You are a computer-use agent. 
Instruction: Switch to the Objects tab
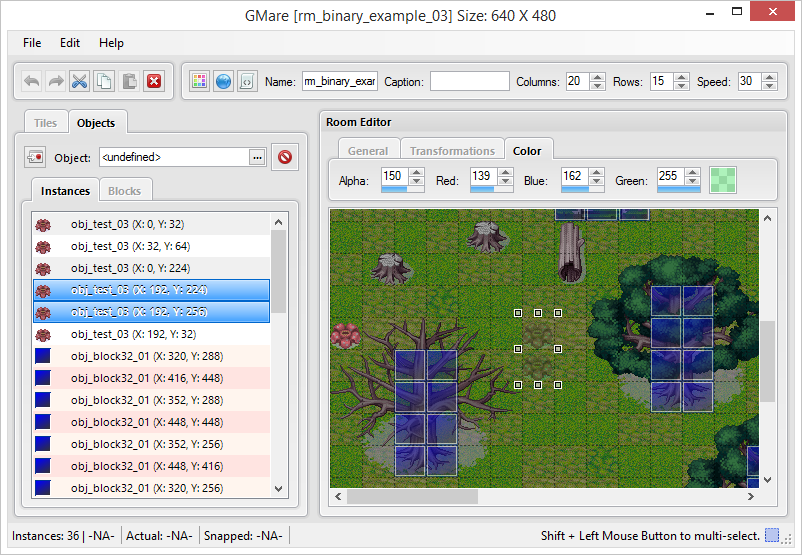pos(96,123)
